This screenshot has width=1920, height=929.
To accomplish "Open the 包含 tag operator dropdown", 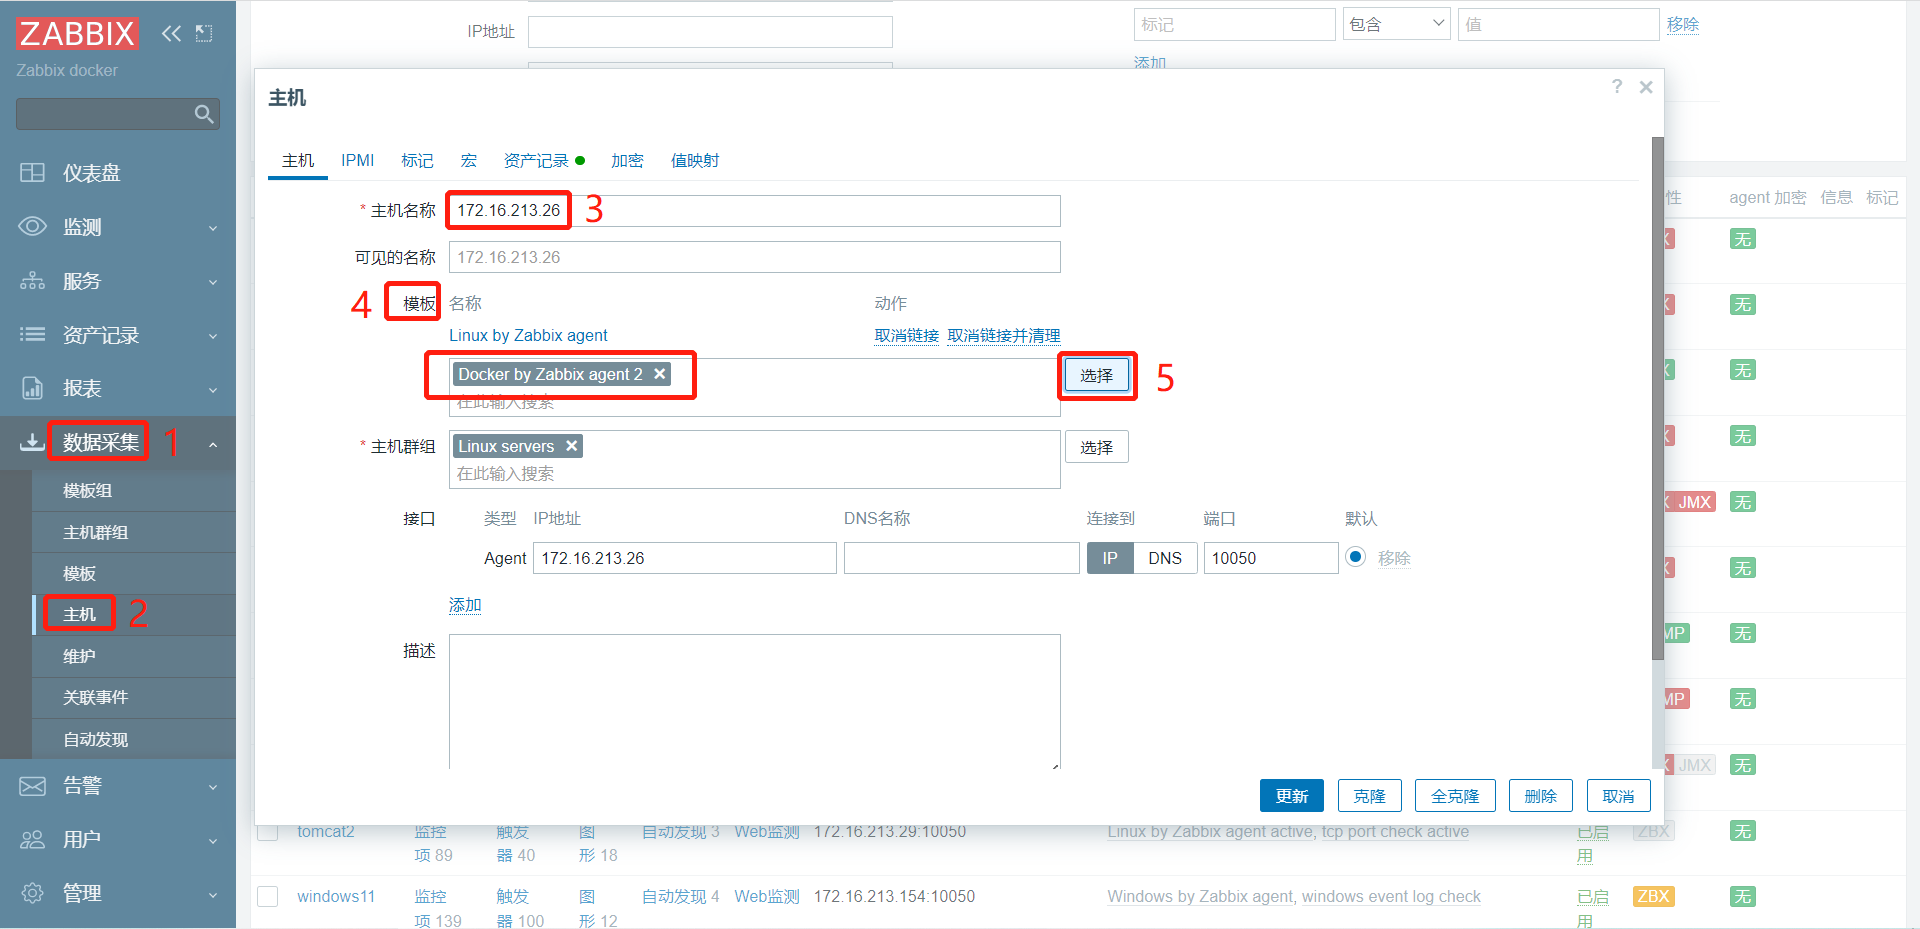I will [1396, 24].
